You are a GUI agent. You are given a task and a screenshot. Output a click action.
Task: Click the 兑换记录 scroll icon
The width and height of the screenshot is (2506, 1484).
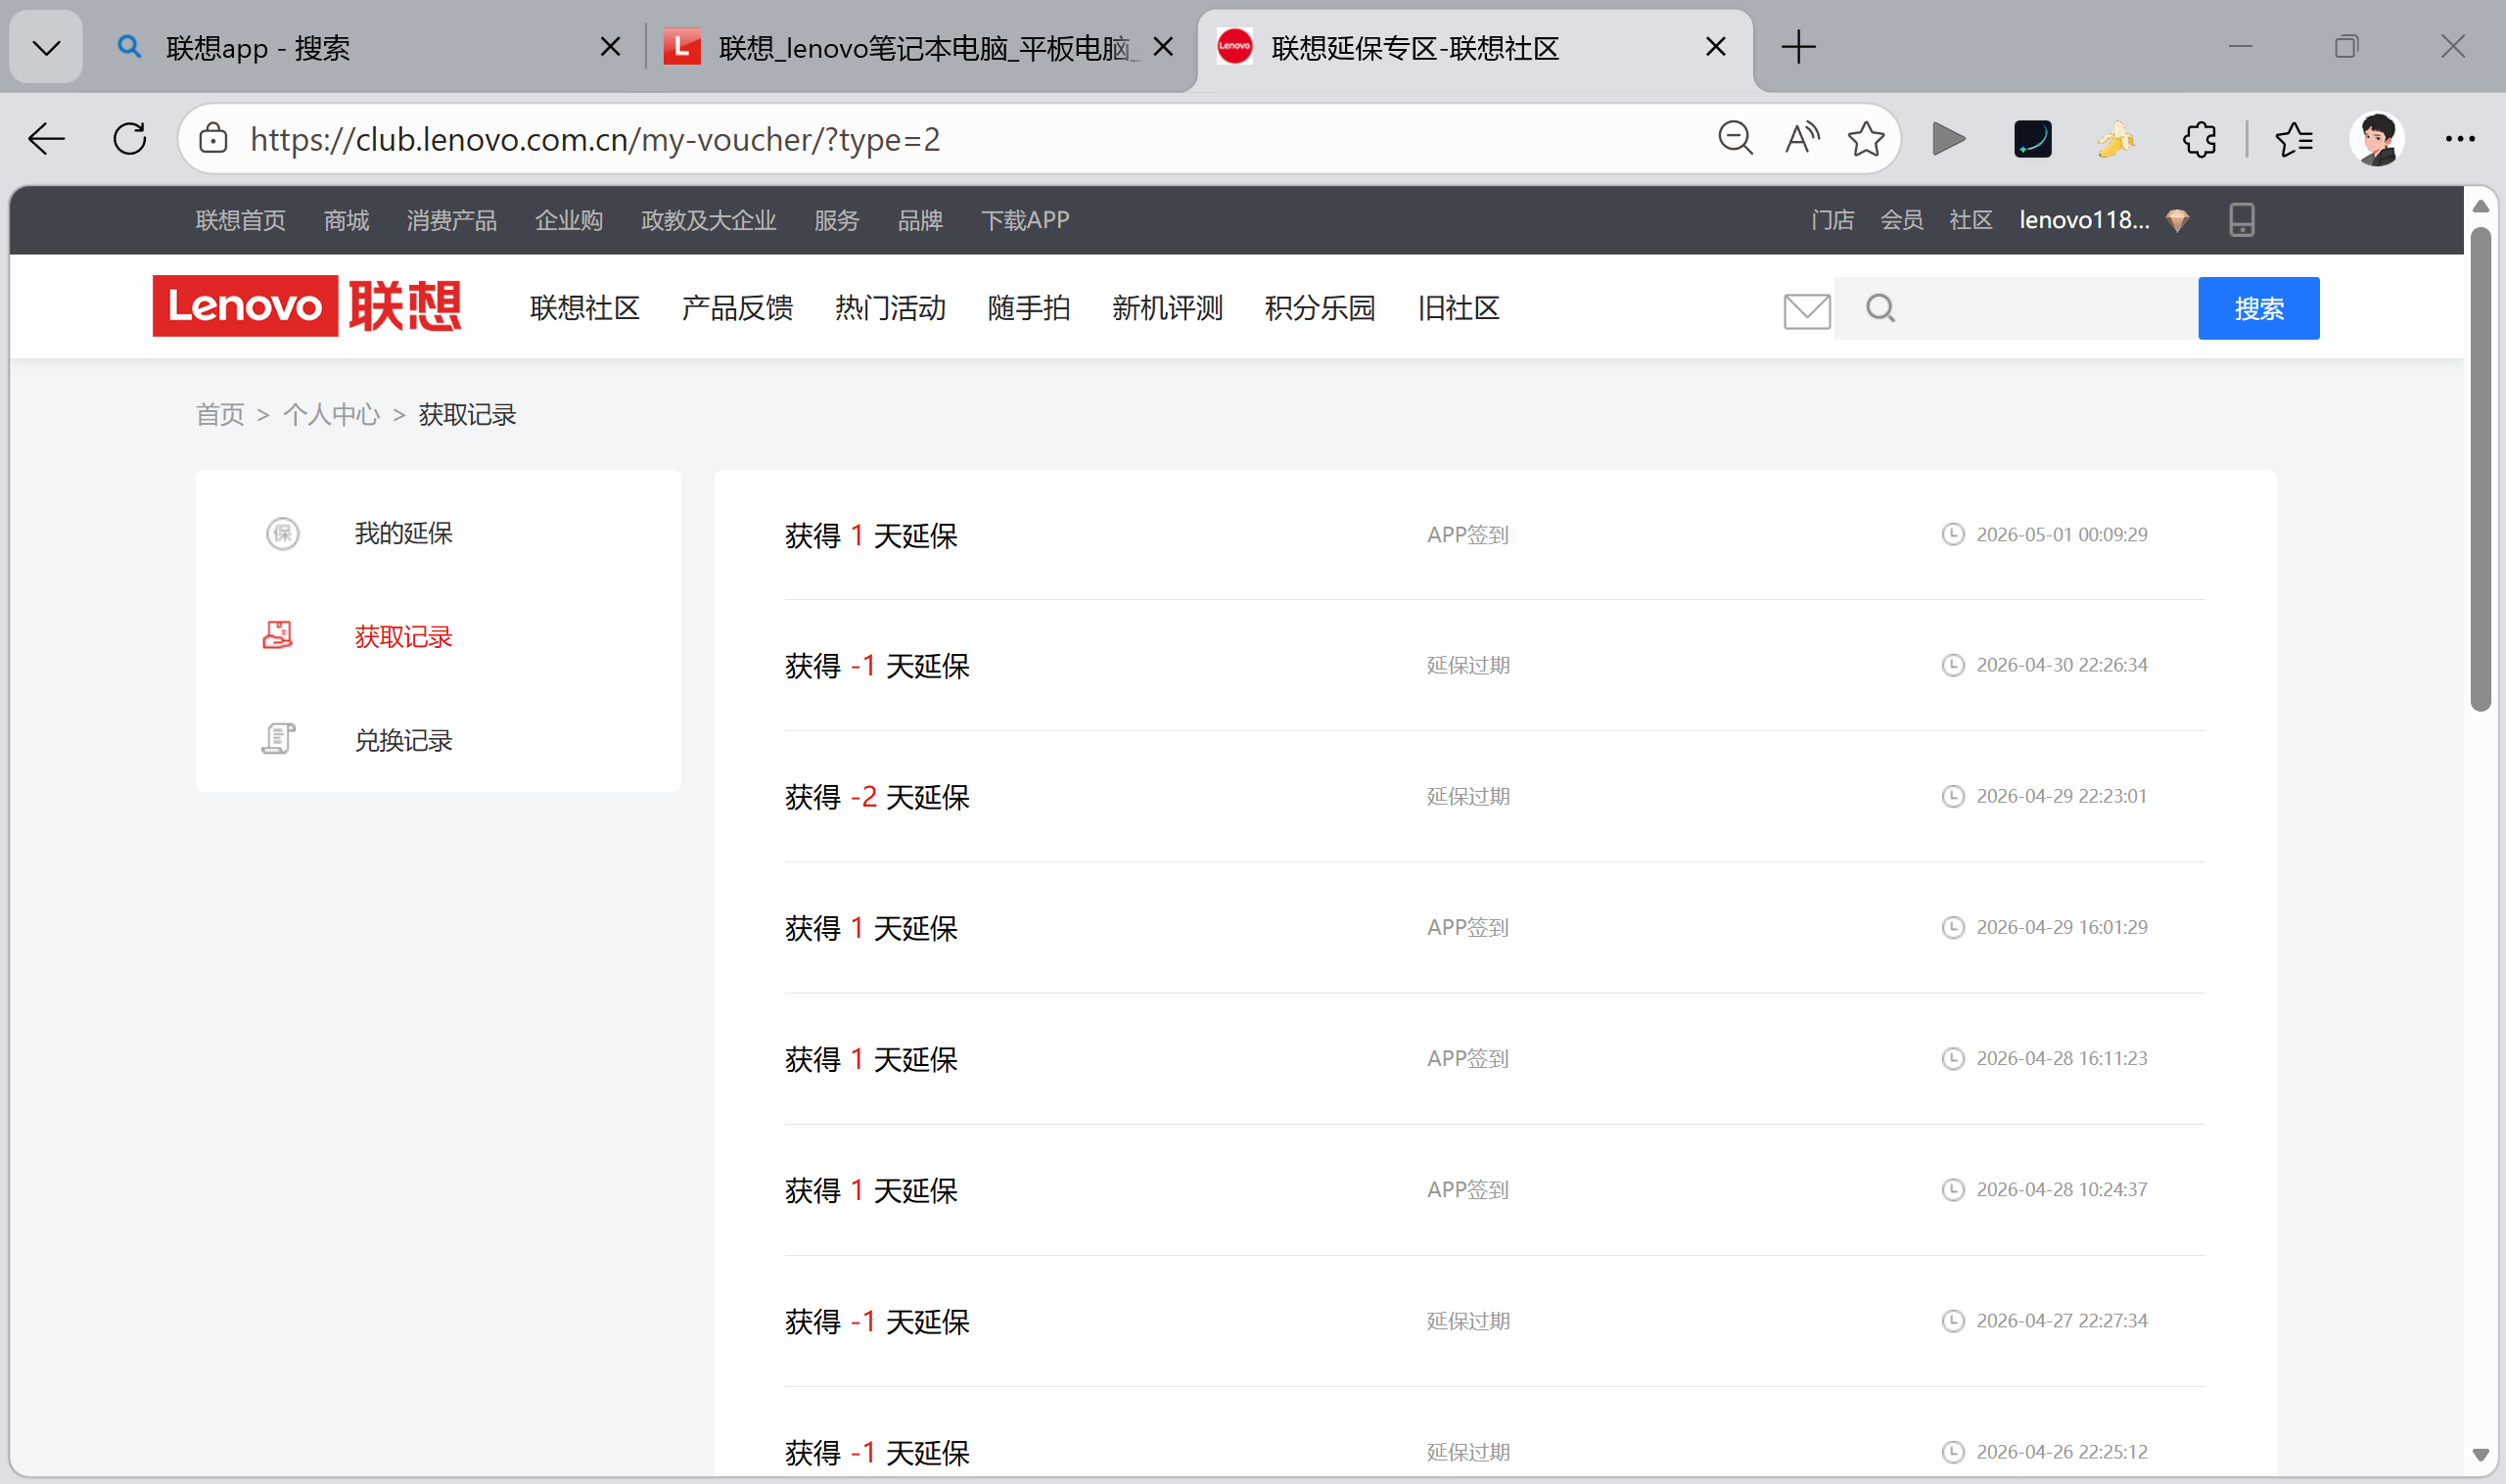(x=278, y=739)
